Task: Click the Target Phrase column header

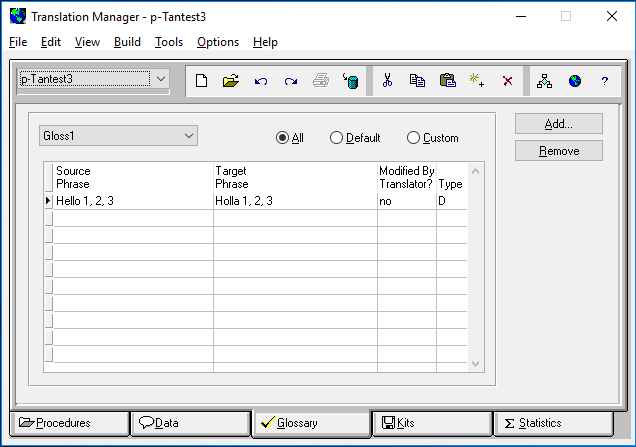Action: pyautogui.click(x=295, y=177)
